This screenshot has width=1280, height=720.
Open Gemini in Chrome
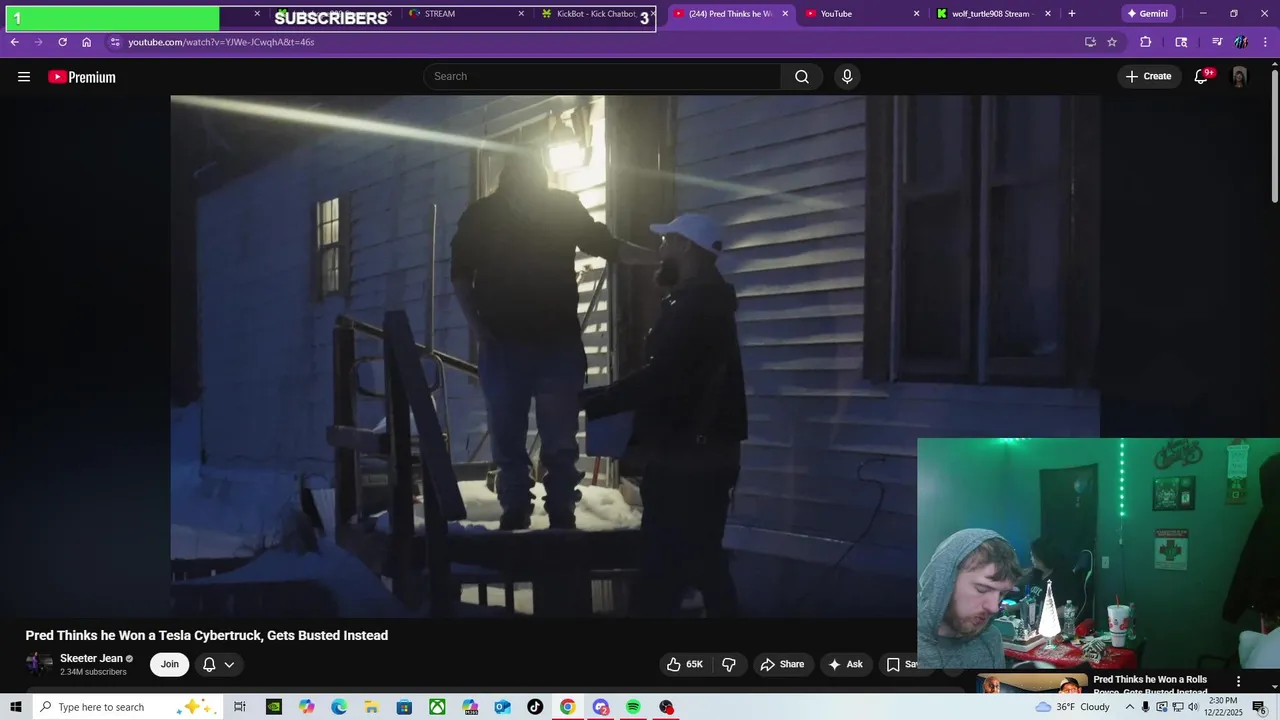(x=1146, y=14)
